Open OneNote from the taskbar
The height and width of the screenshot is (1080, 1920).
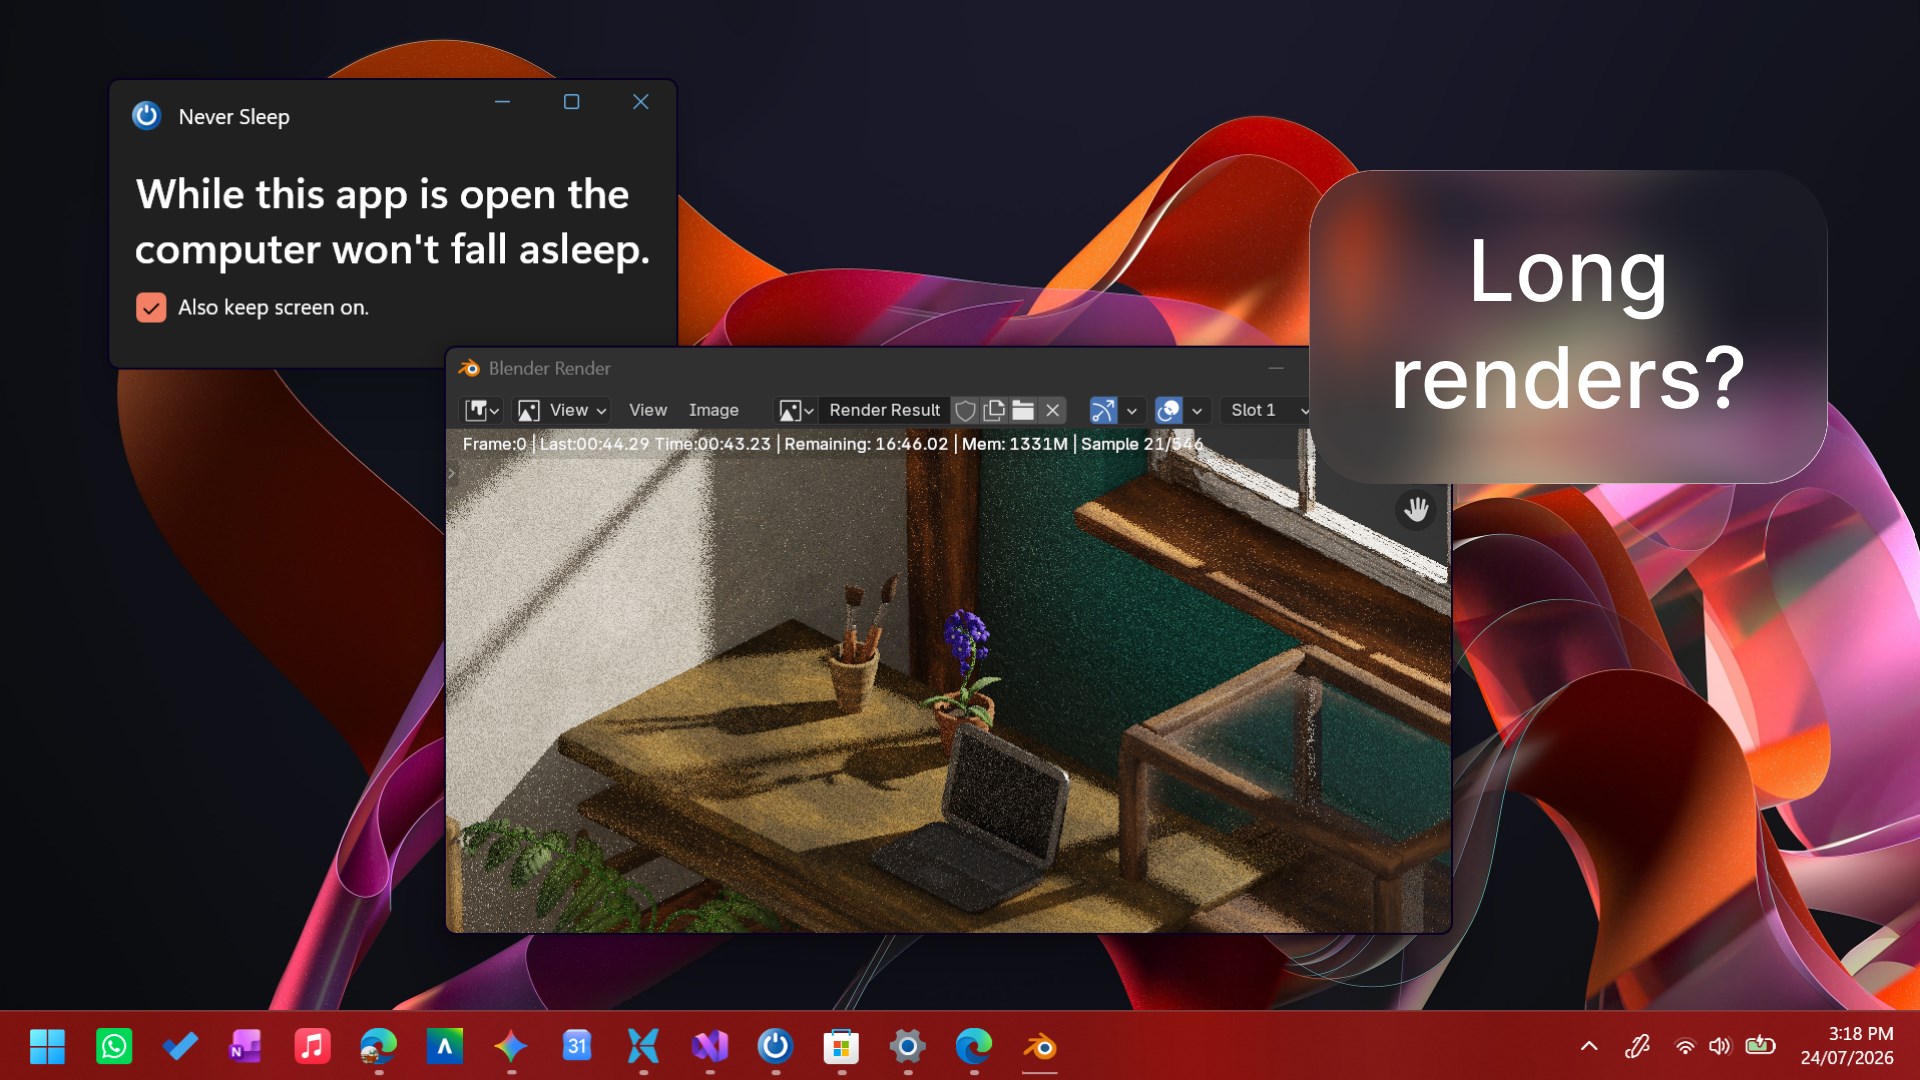[246, 1047]
